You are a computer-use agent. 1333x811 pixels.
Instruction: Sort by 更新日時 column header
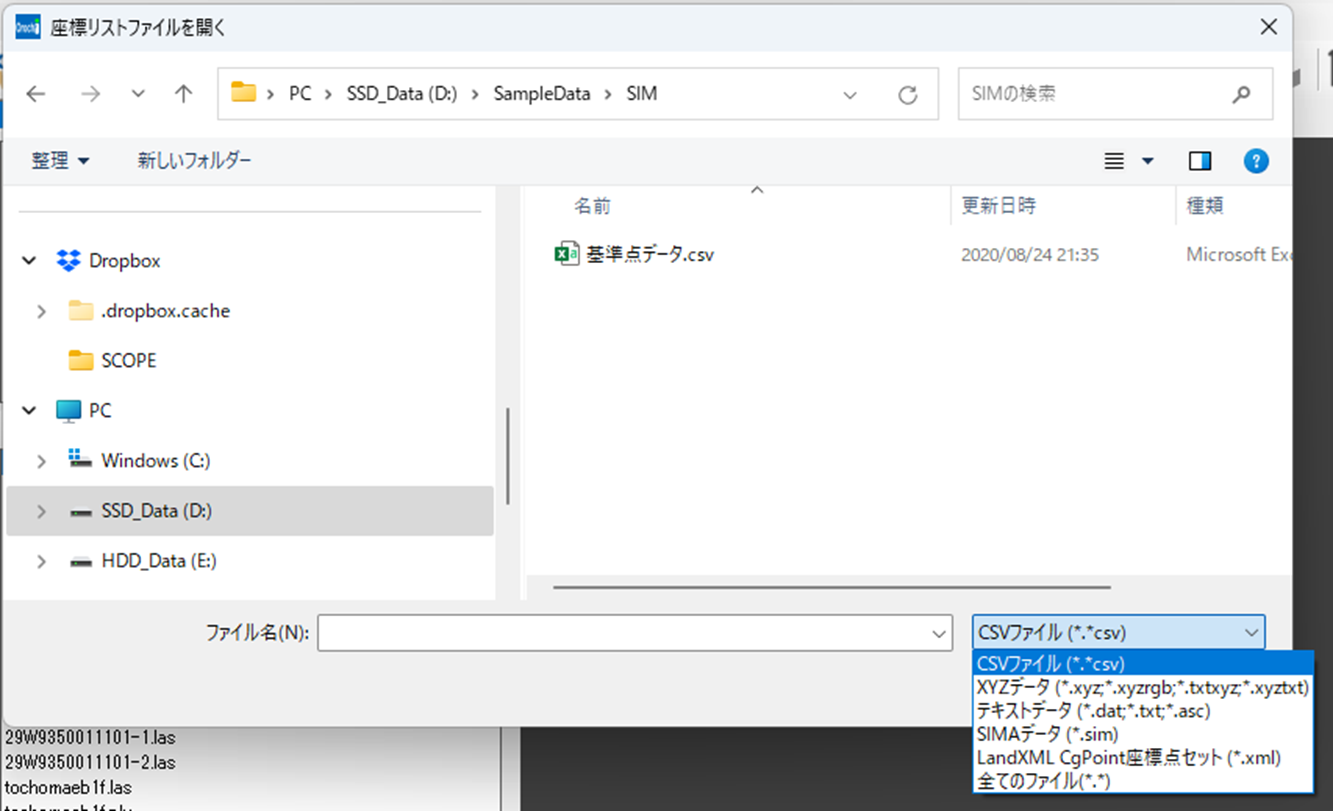coord(998,206)
